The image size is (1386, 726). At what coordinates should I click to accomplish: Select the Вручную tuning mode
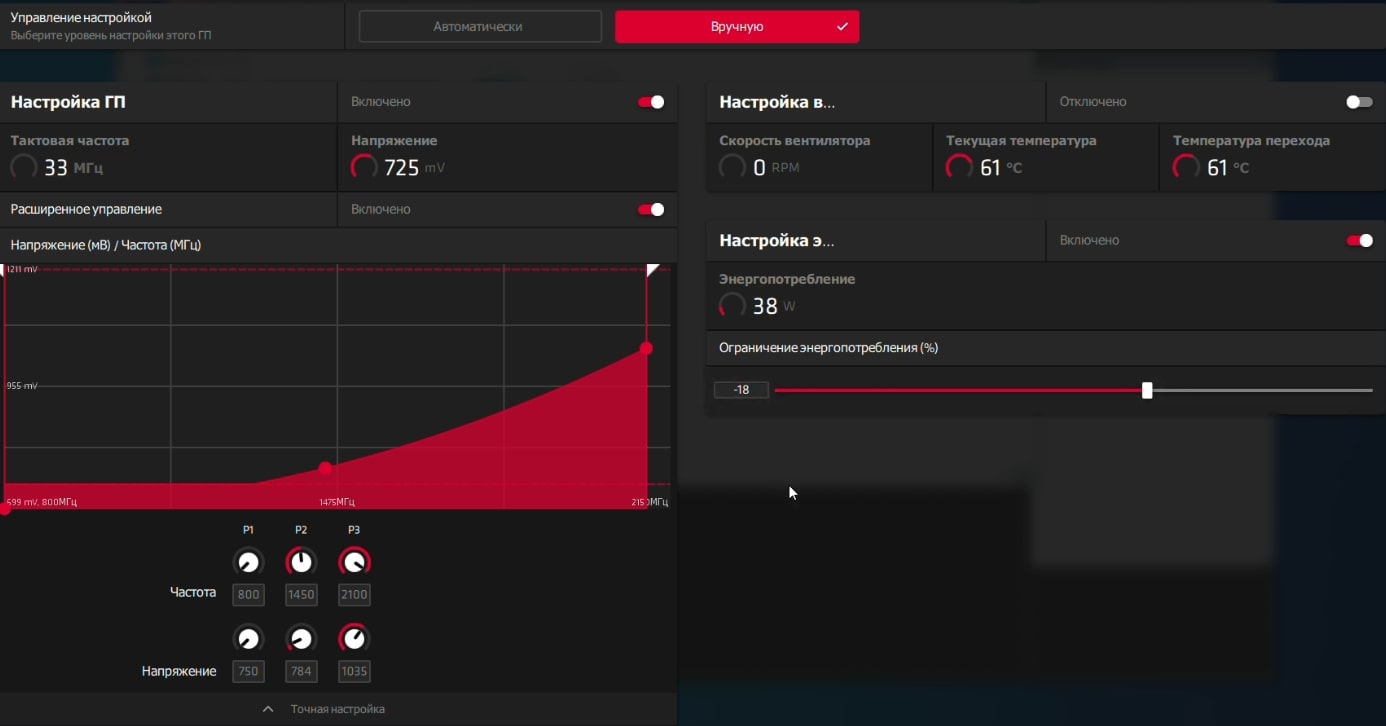pyautogui.click(x=737, y=27)
